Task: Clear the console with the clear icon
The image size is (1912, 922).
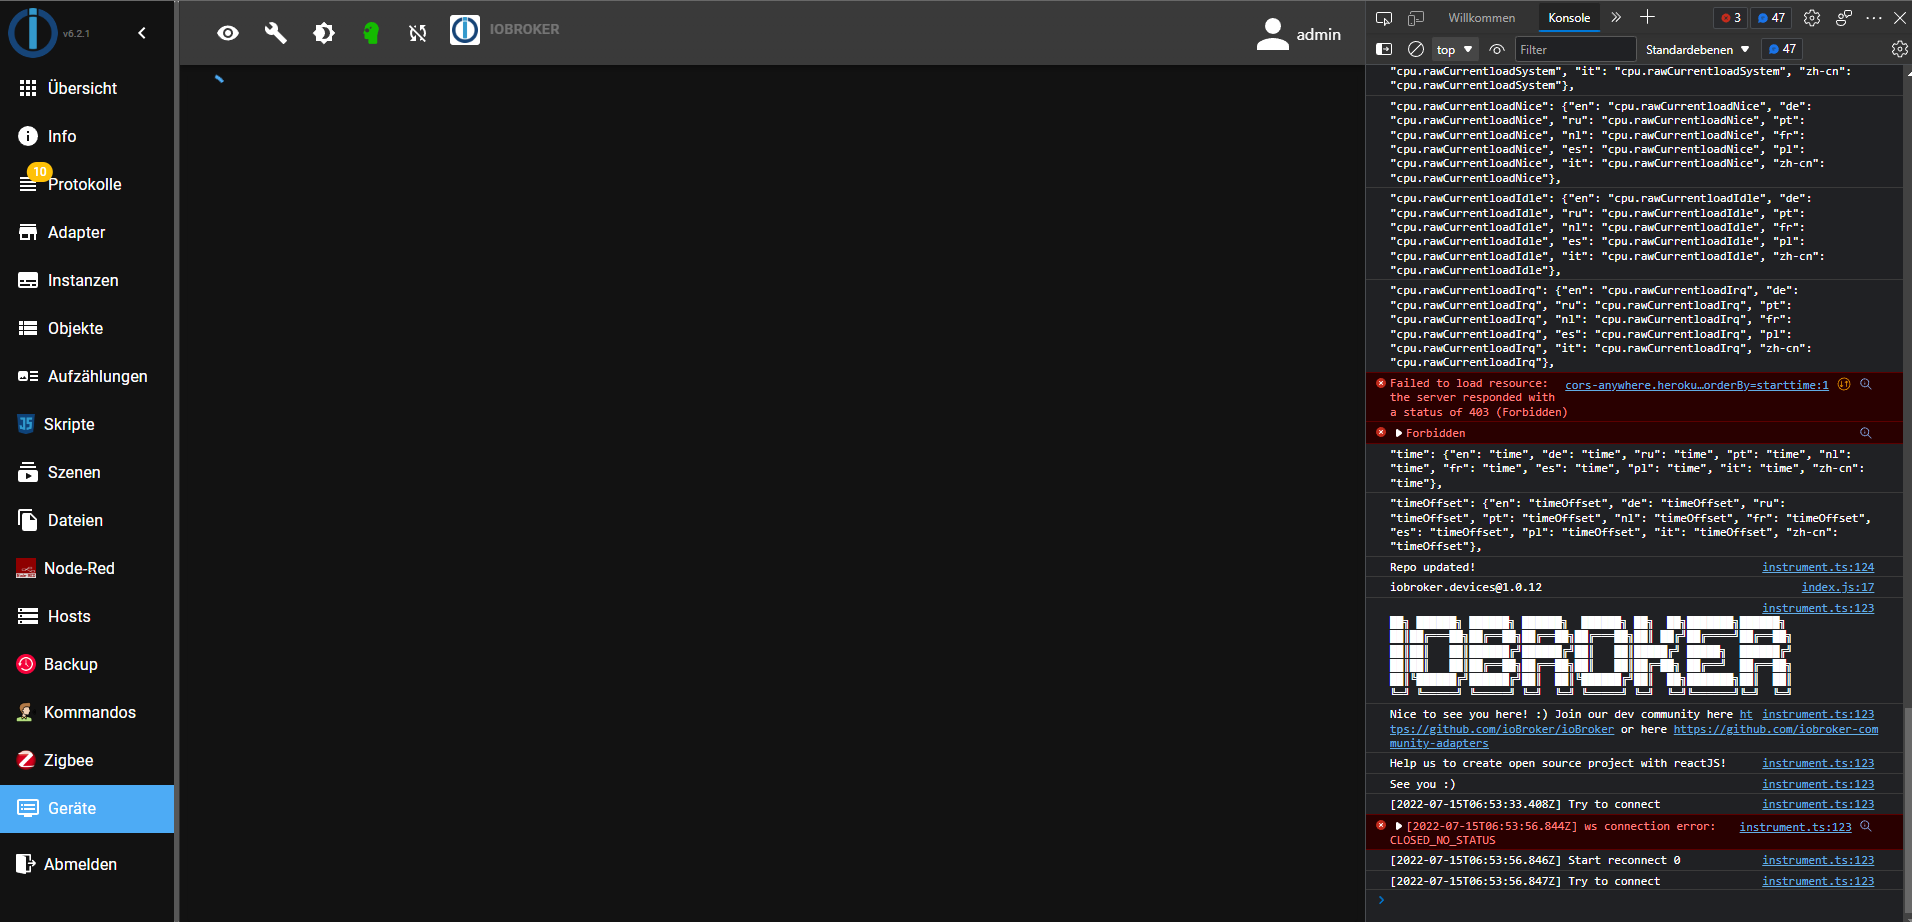Action: (1416, 48)
